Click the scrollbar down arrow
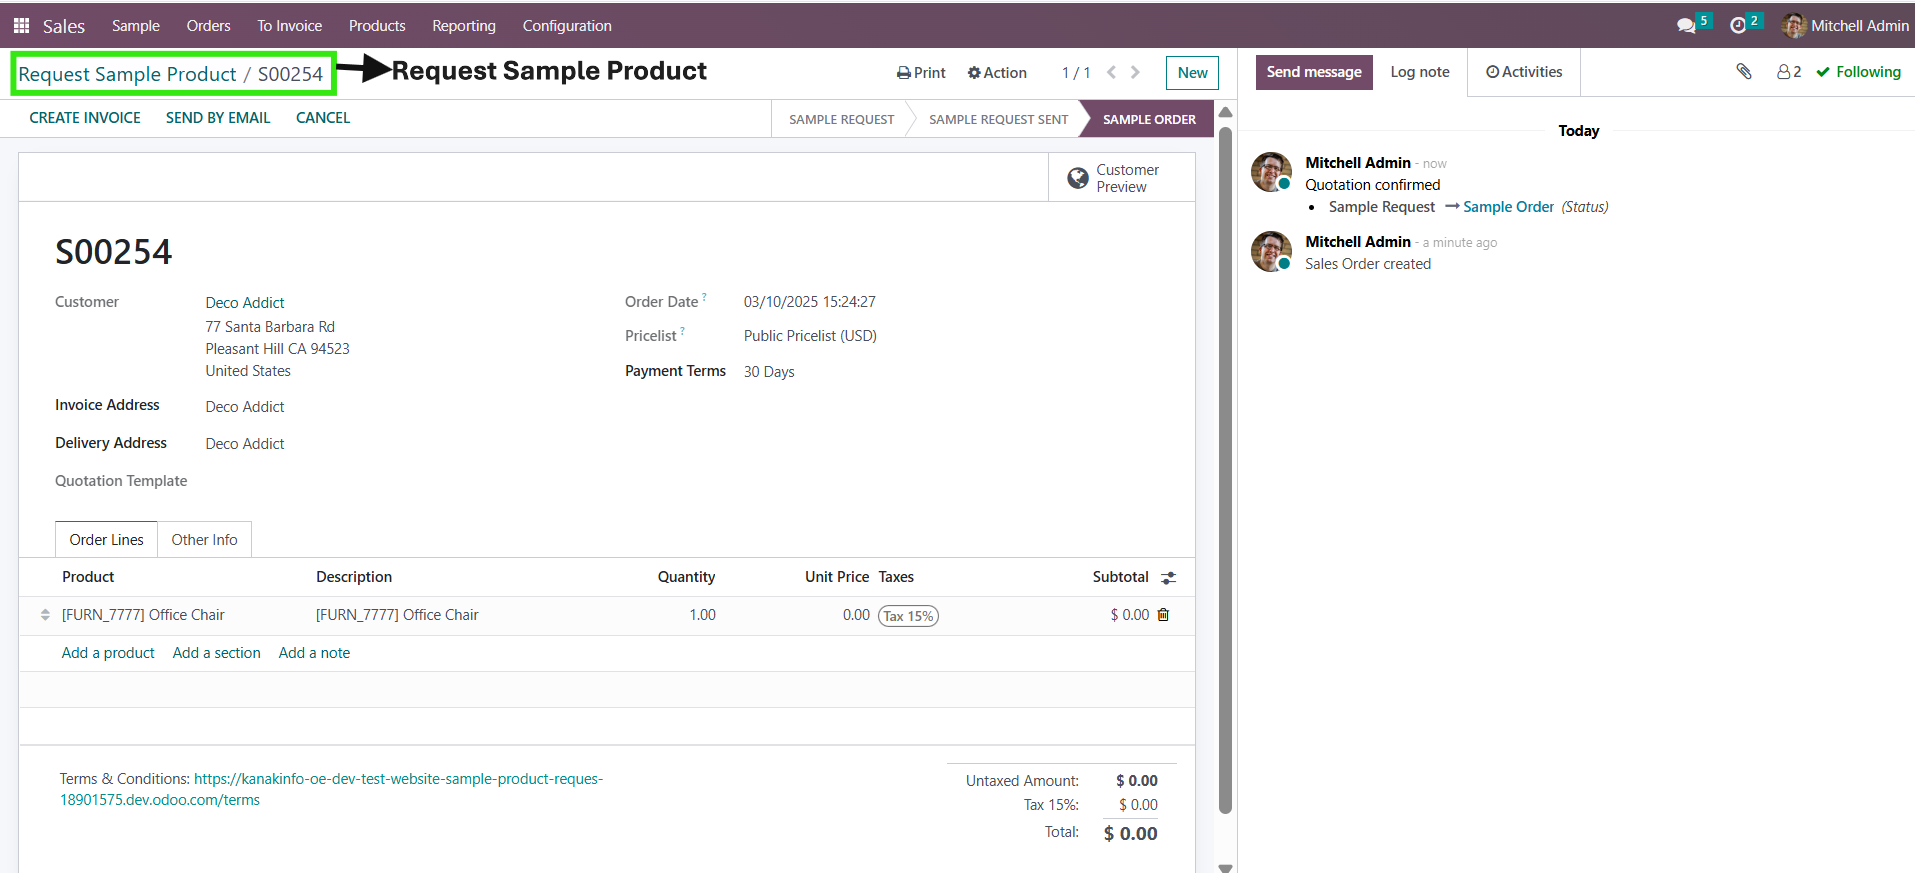1915x873 pixels. (1225, 867)
